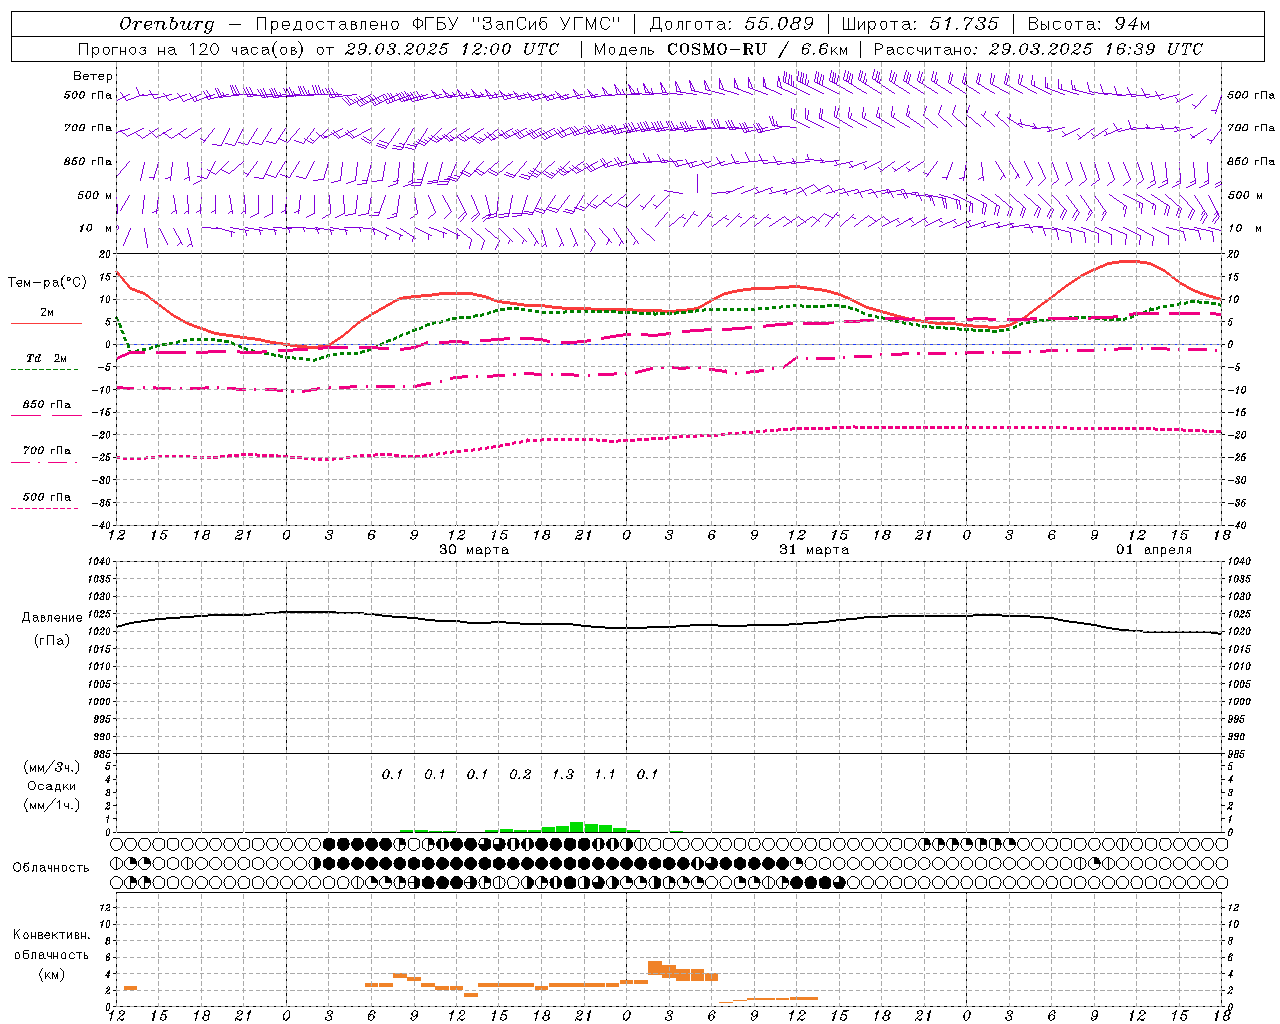This screenshot has height=1024, width=1280.
Task: Click the red 2м temperature peak near 01 апреля
Action: [x=1130, y=261]
